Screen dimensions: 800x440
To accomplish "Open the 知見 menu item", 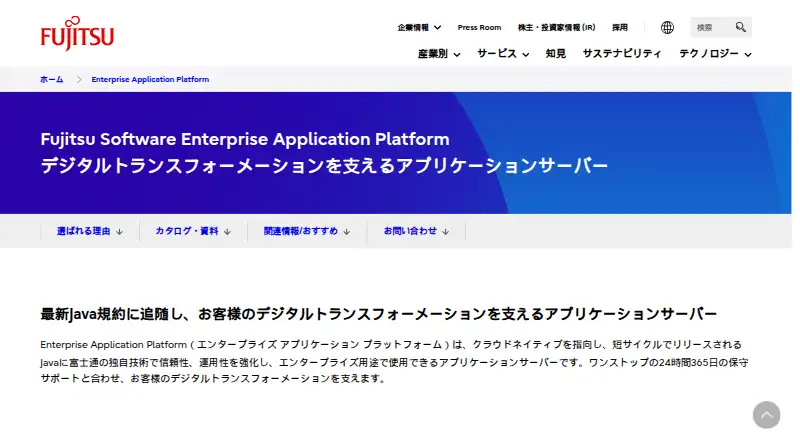I will pos(556,54).
